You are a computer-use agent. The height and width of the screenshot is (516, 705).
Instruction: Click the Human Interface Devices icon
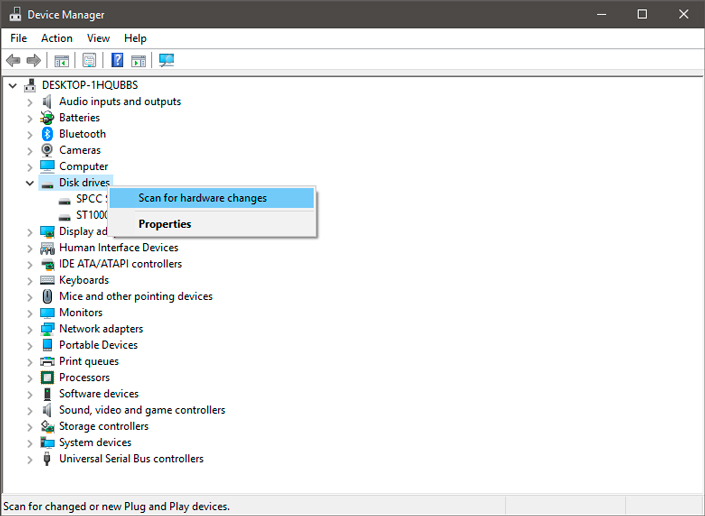[47, 248]
